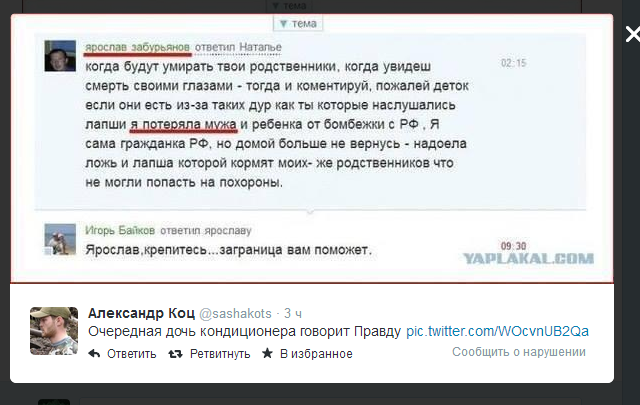Click the Александр Коц name
The image size is (640, 405).
142,313
